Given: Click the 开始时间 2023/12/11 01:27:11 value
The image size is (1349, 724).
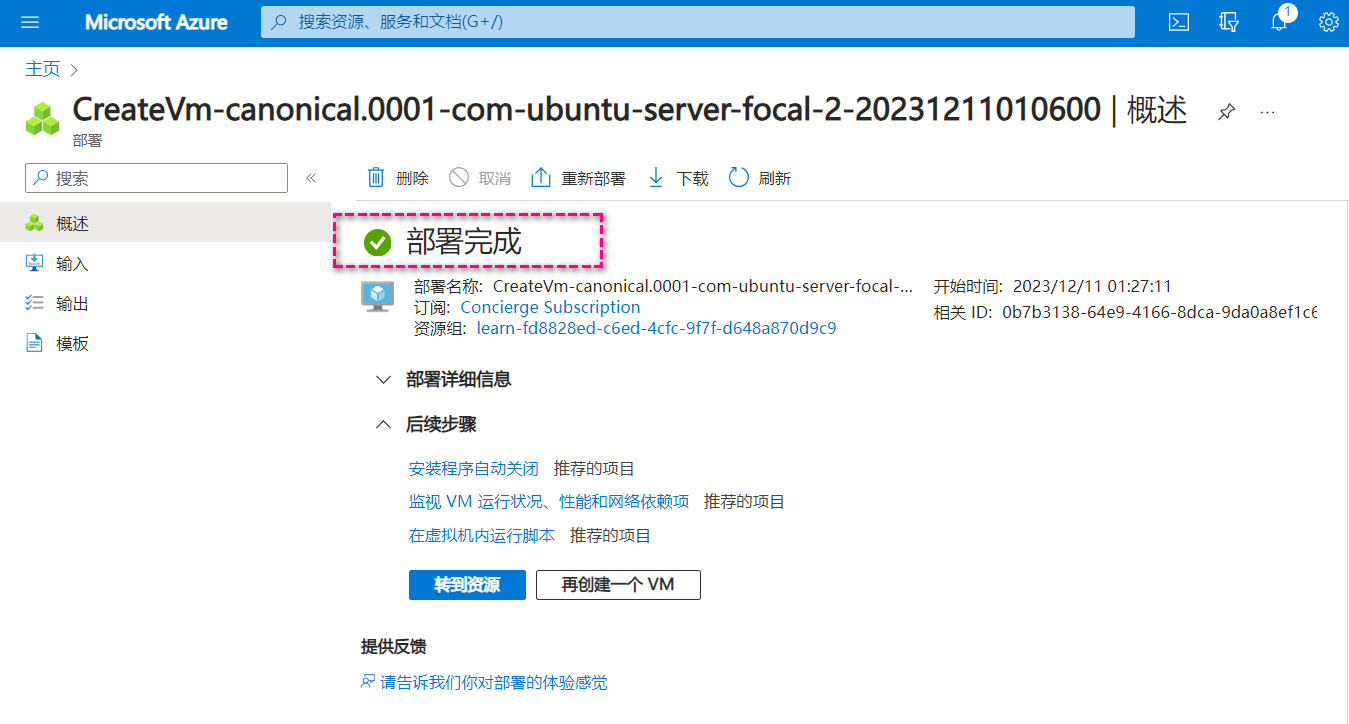Looking at the screenshot, I should (1092, 287).
